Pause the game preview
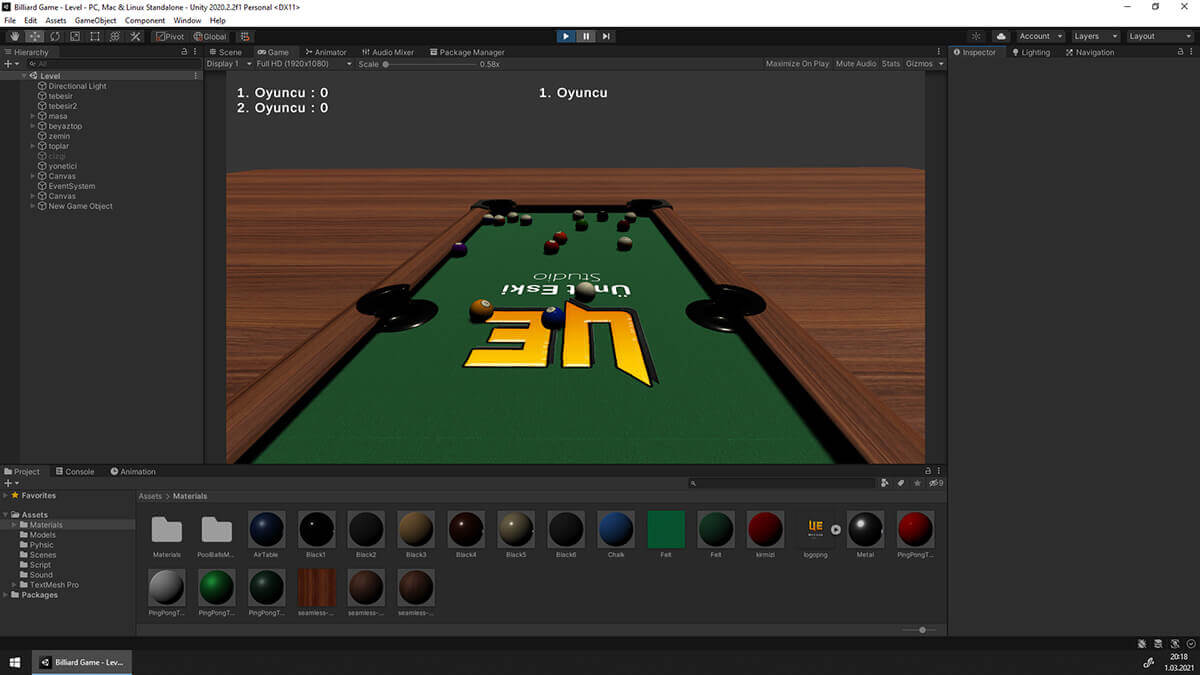The image size is (1200, 675). click(x=586, y=36)
